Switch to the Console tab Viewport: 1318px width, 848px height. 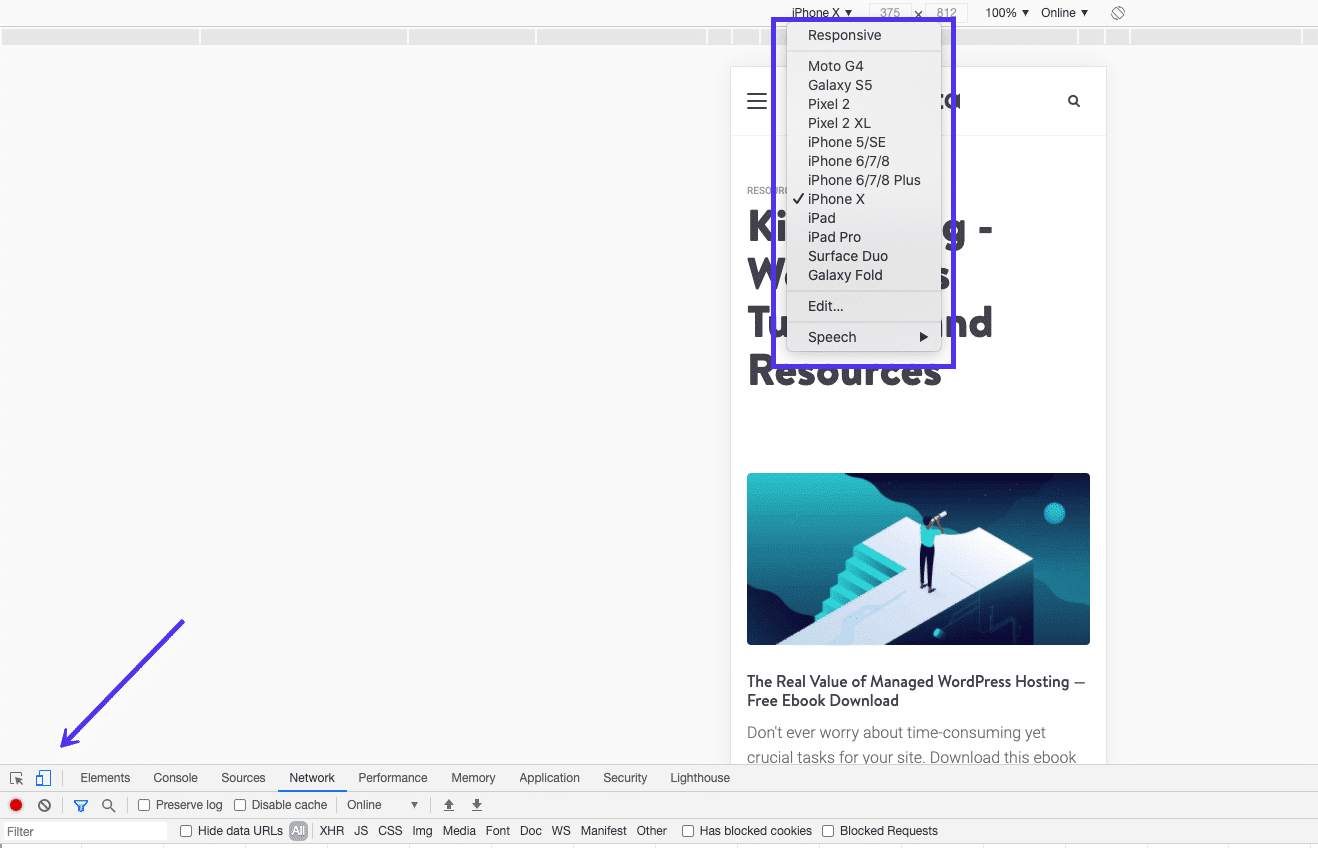pyautogui.click(x=175, y=777)
